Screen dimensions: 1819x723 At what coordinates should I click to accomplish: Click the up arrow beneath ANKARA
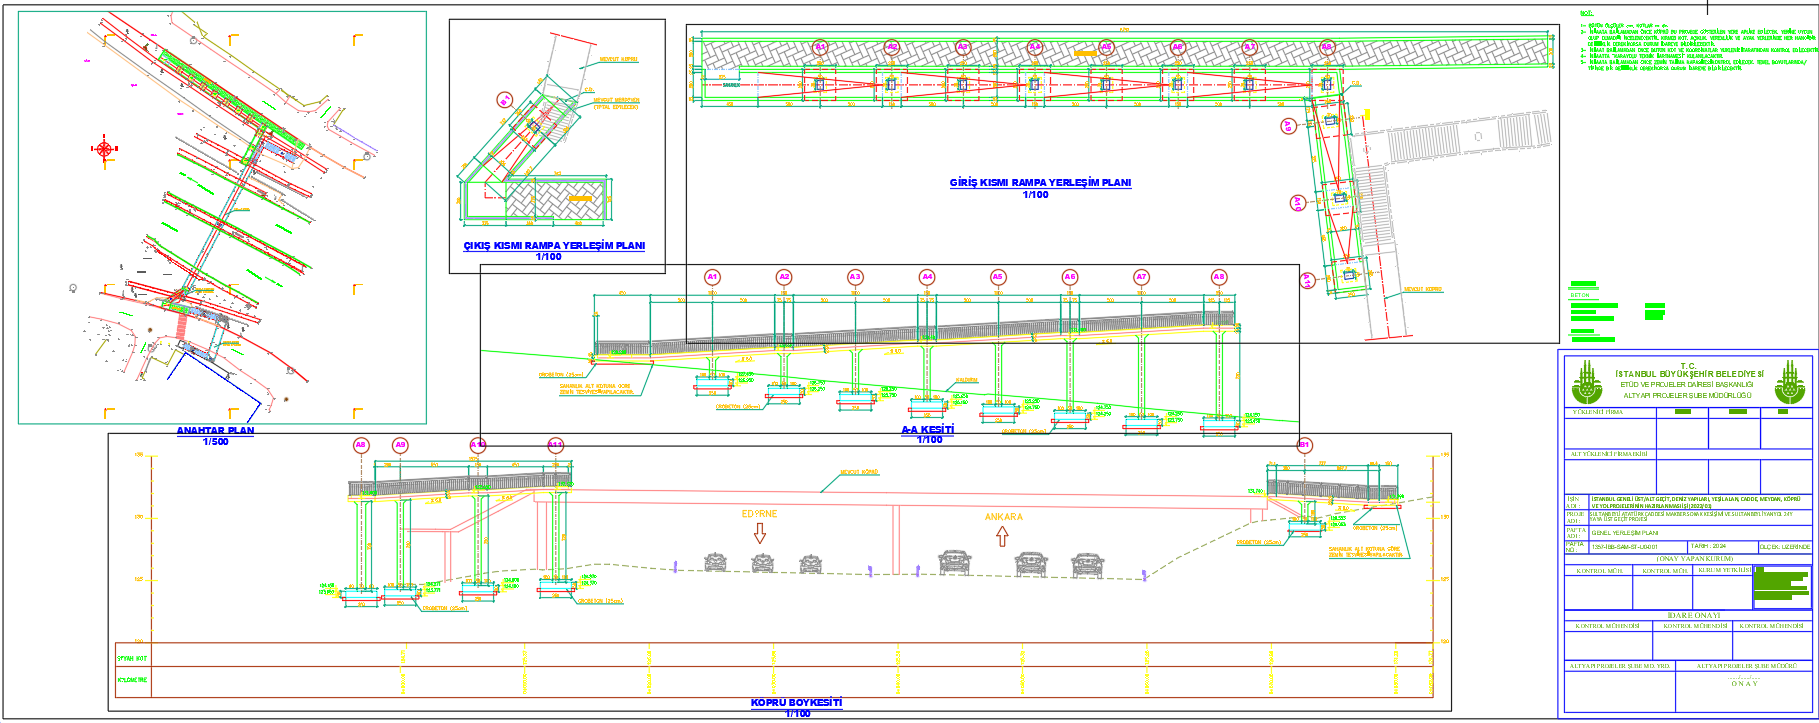pyautogui.click(x=1002, y=536)
